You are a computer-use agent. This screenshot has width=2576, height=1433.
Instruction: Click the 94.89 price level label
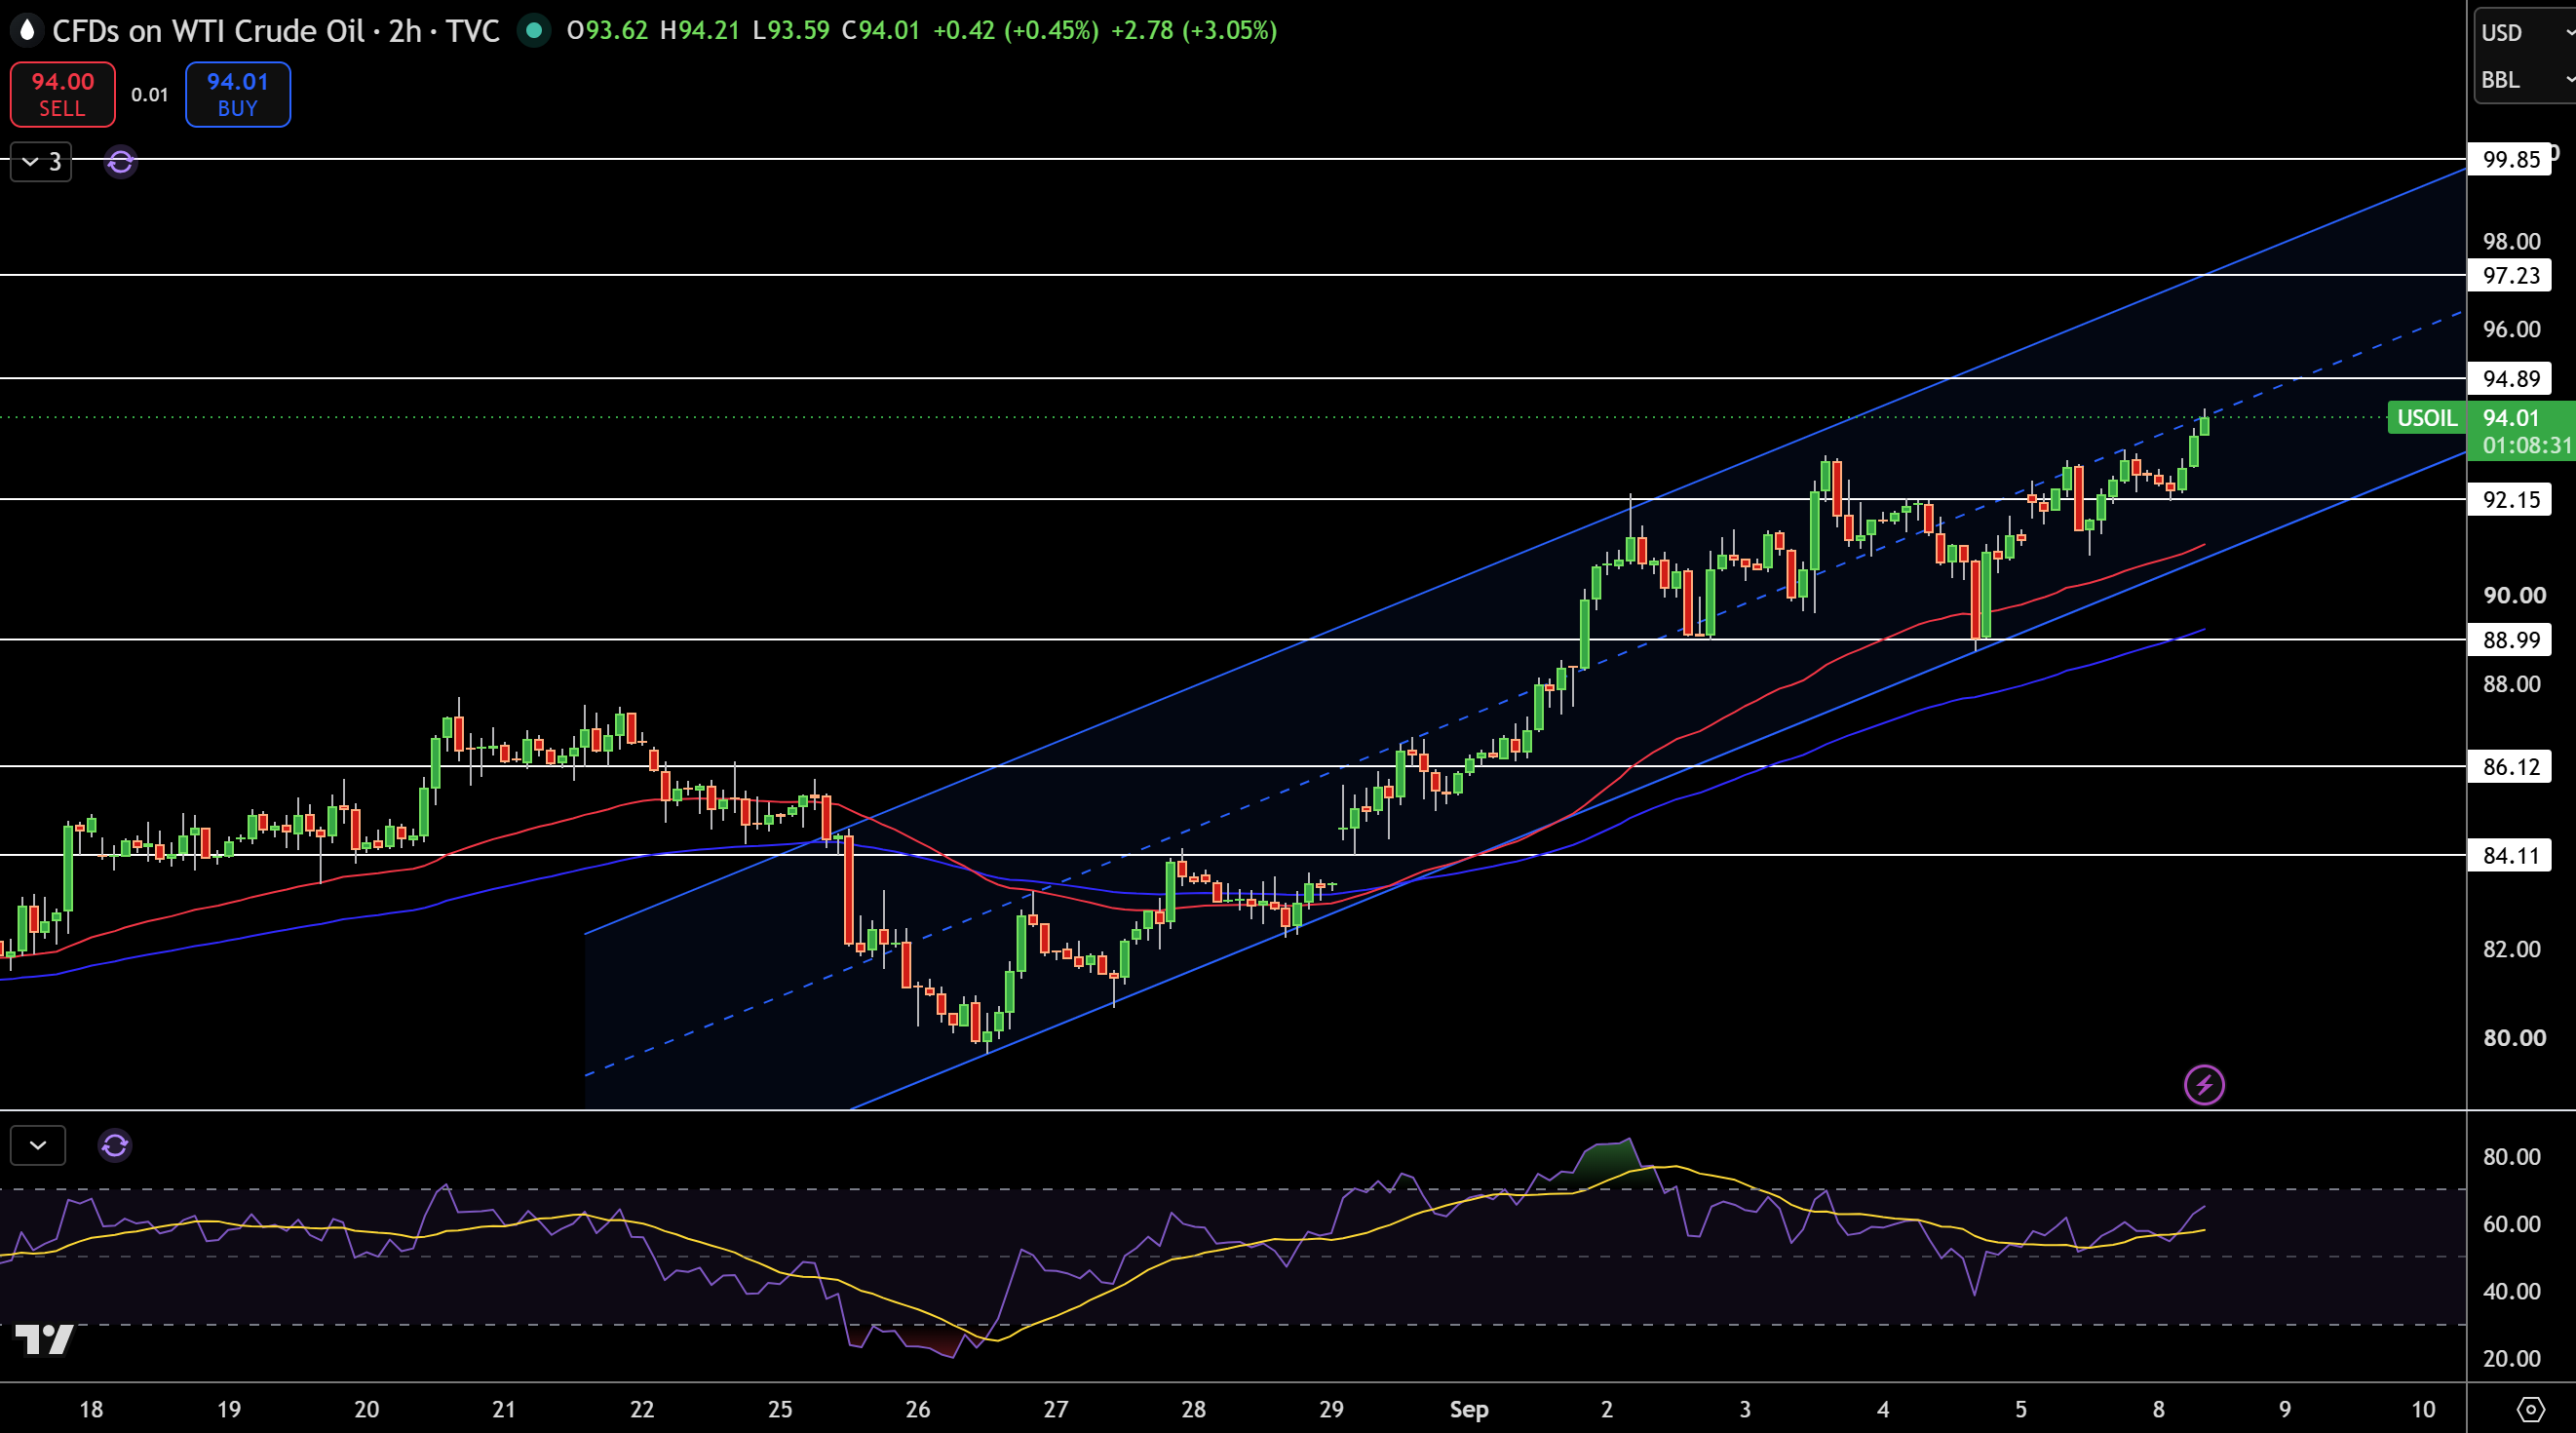[x=2510, y=378]
